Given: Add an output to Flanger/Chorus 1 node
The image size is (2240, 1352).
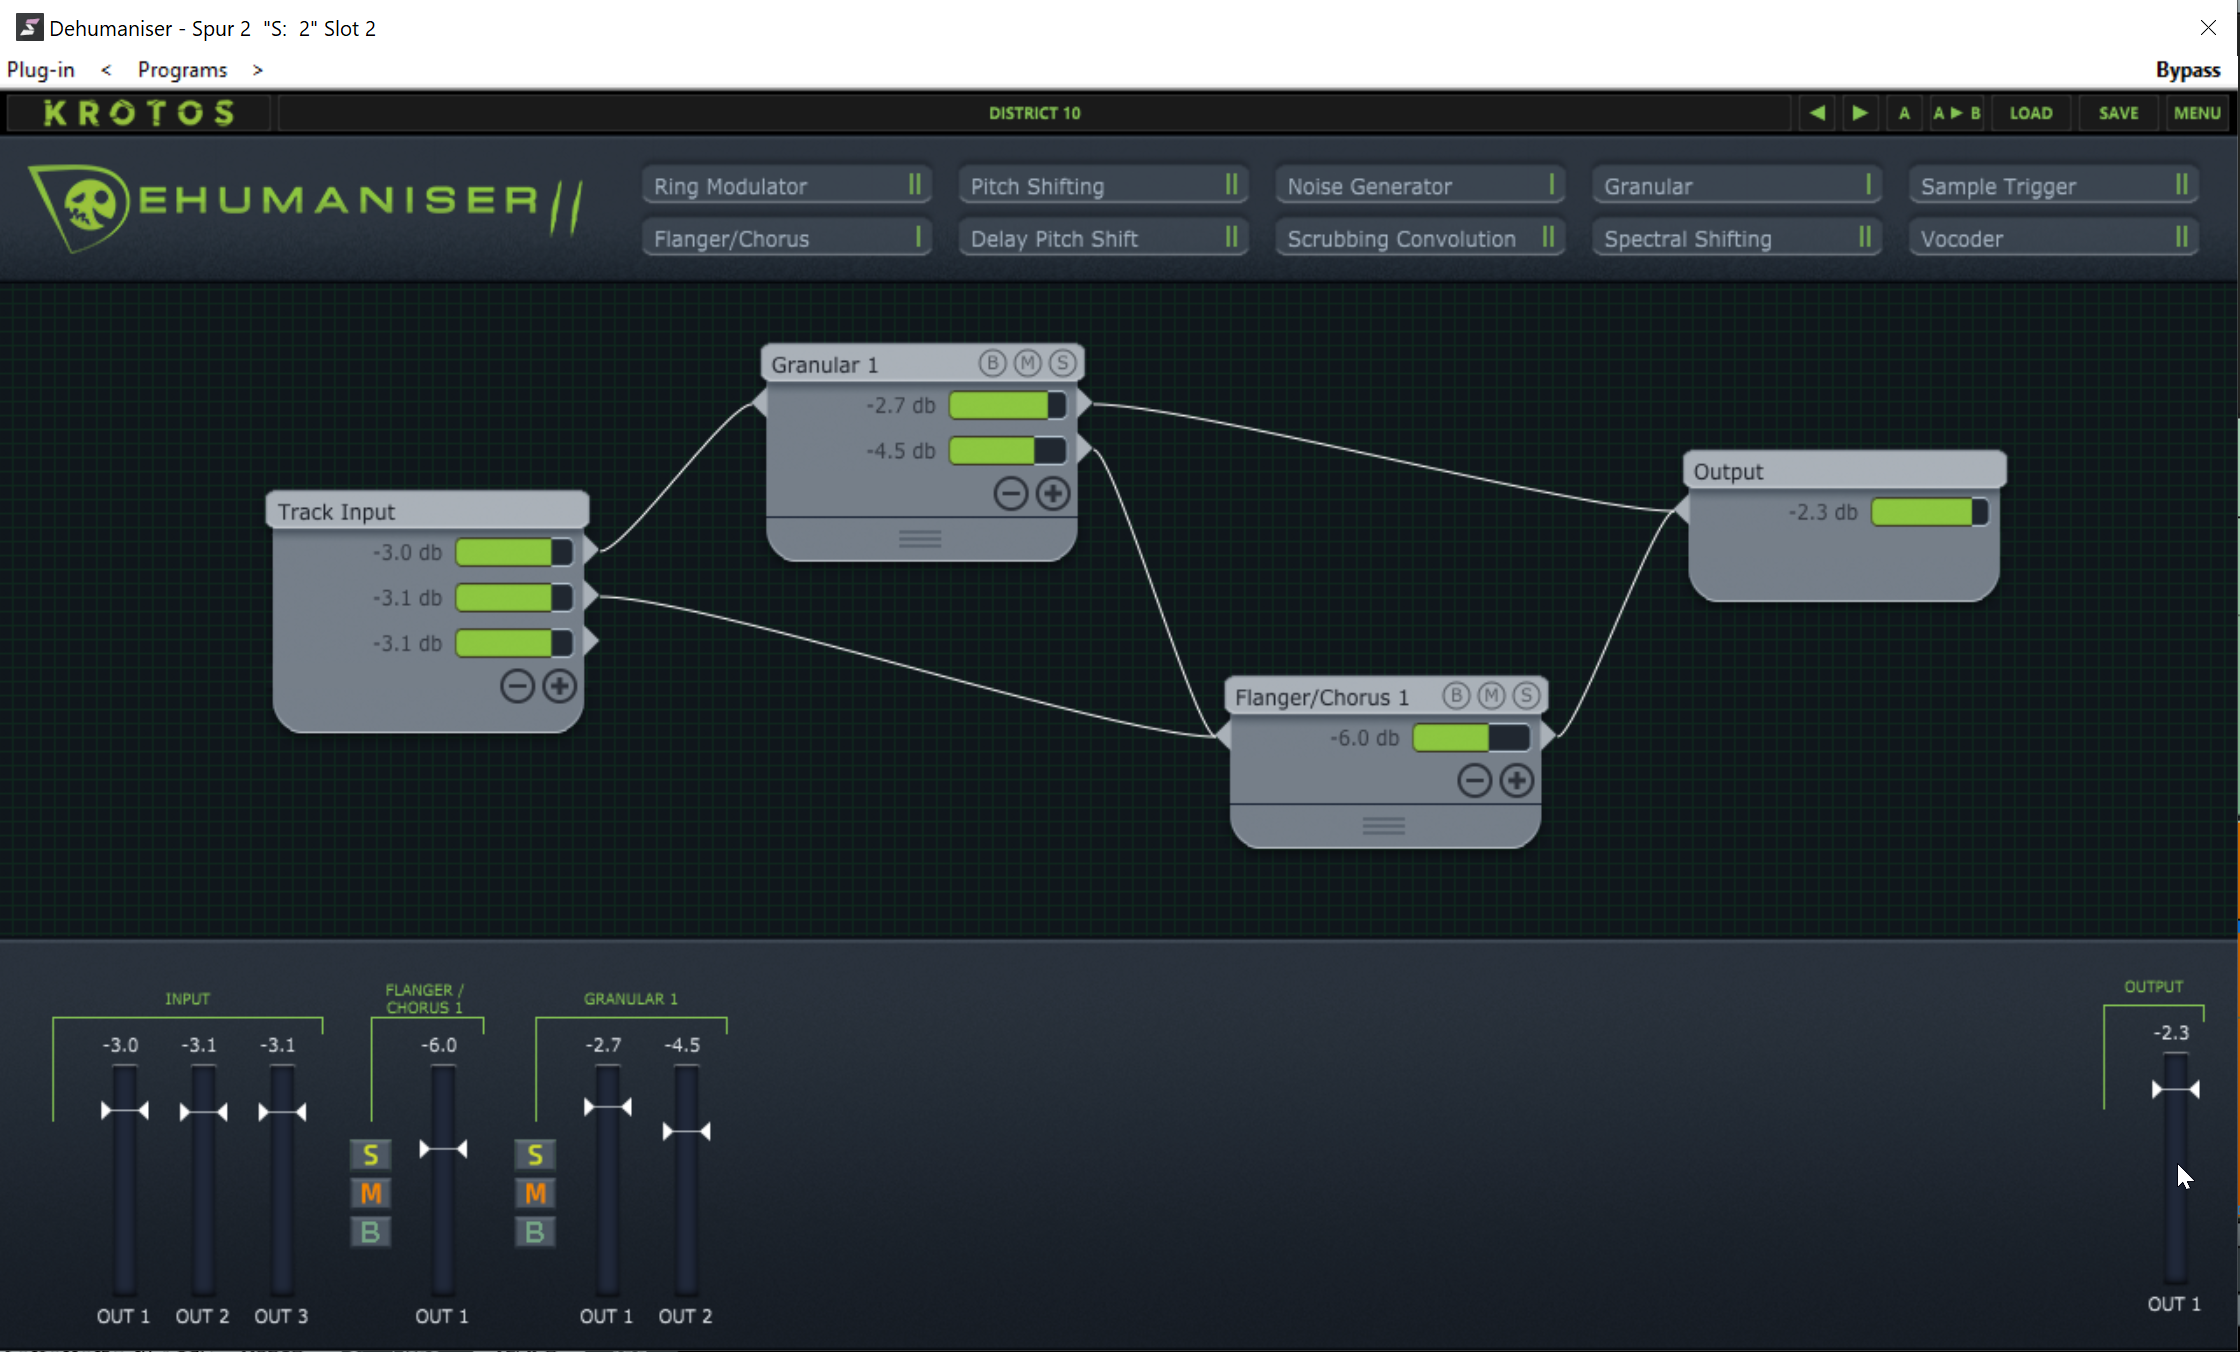Looking at the screenshot, I should 1516,780.
